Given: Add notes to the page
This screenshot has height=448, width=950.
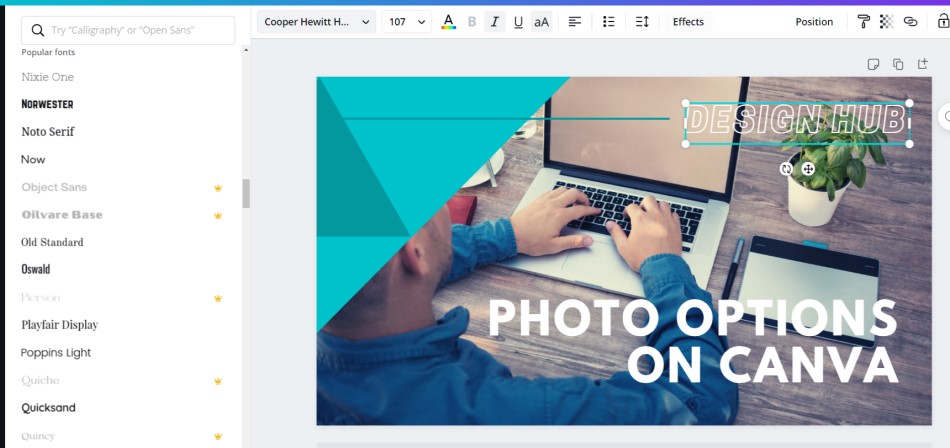Looking at the screenshot, I should tap(873, 64).
